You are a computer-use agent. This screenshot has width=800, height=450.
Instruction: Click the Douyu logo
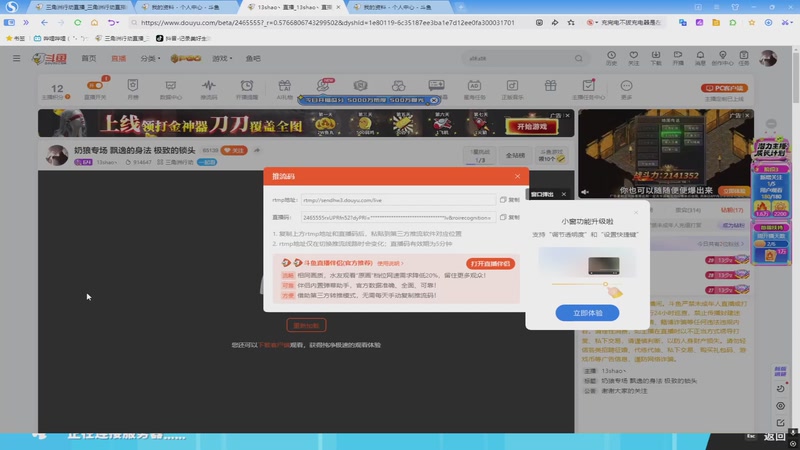tap(49, 58)
